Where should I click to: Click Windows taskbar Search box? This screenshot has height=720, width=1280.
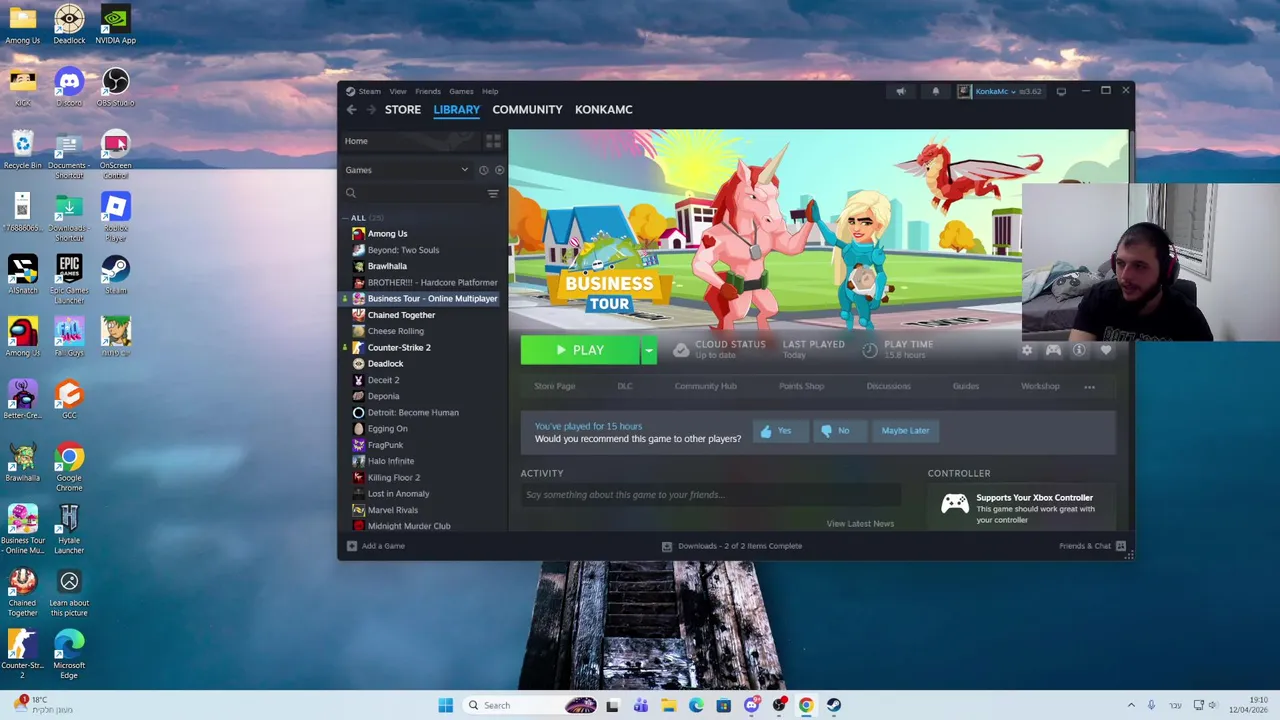pyautogui.click(x=530, y=705)
